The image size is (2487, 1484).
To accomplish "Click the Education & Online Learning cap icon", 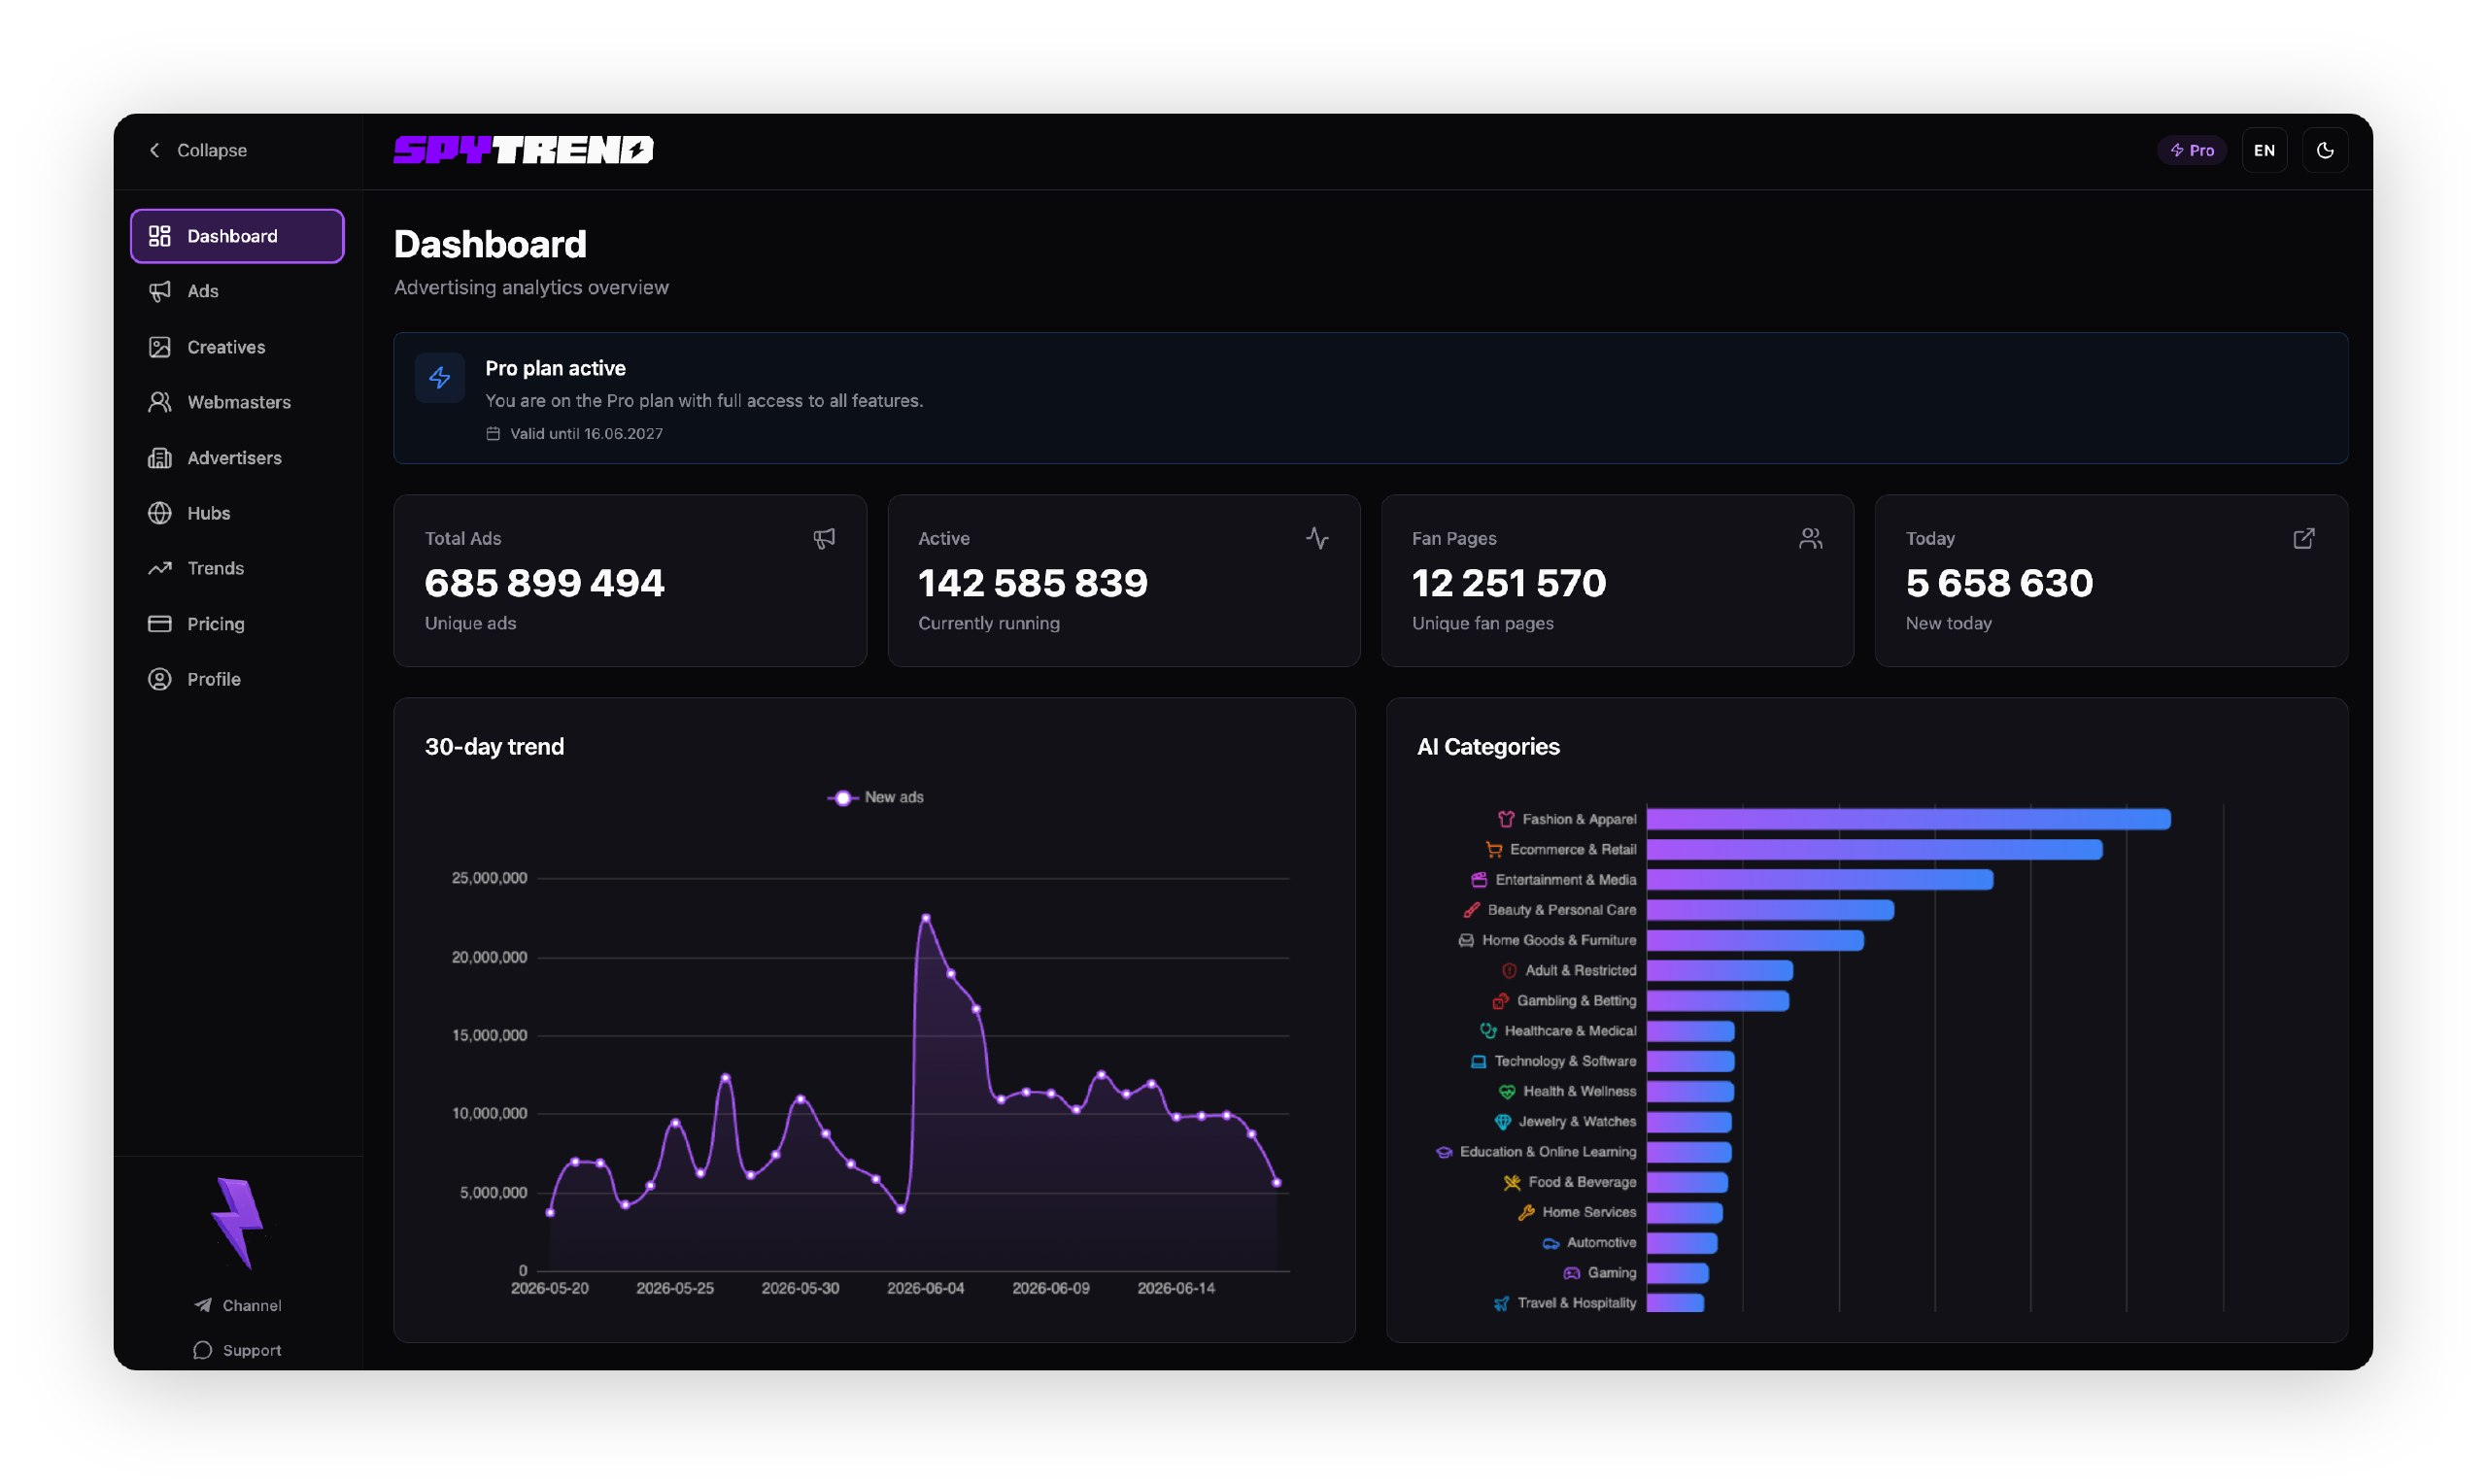I will (x=1444, y=1152).
